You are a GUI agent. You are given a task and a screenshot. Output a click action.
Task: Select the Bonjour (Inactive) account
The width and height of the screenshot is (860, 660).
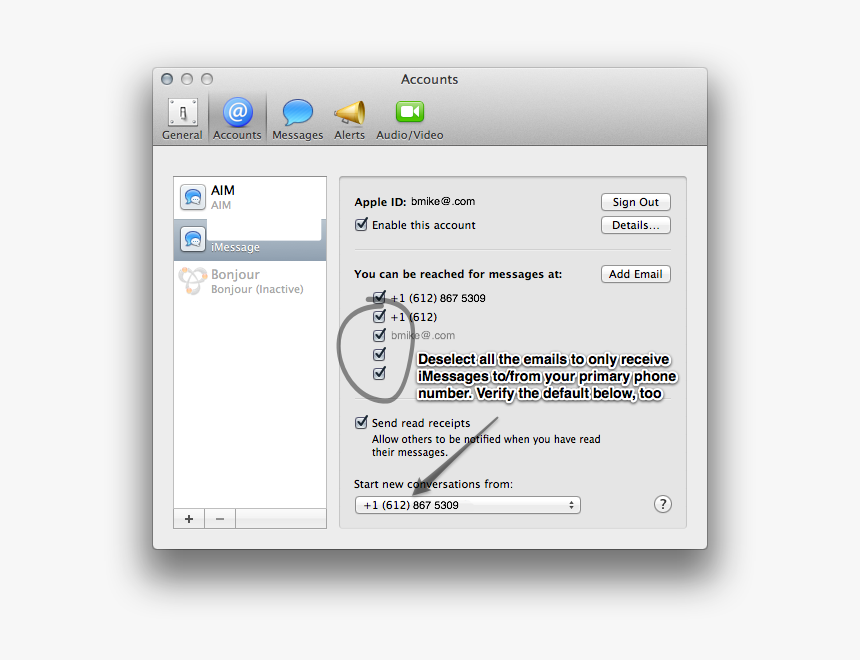point(250,281)
